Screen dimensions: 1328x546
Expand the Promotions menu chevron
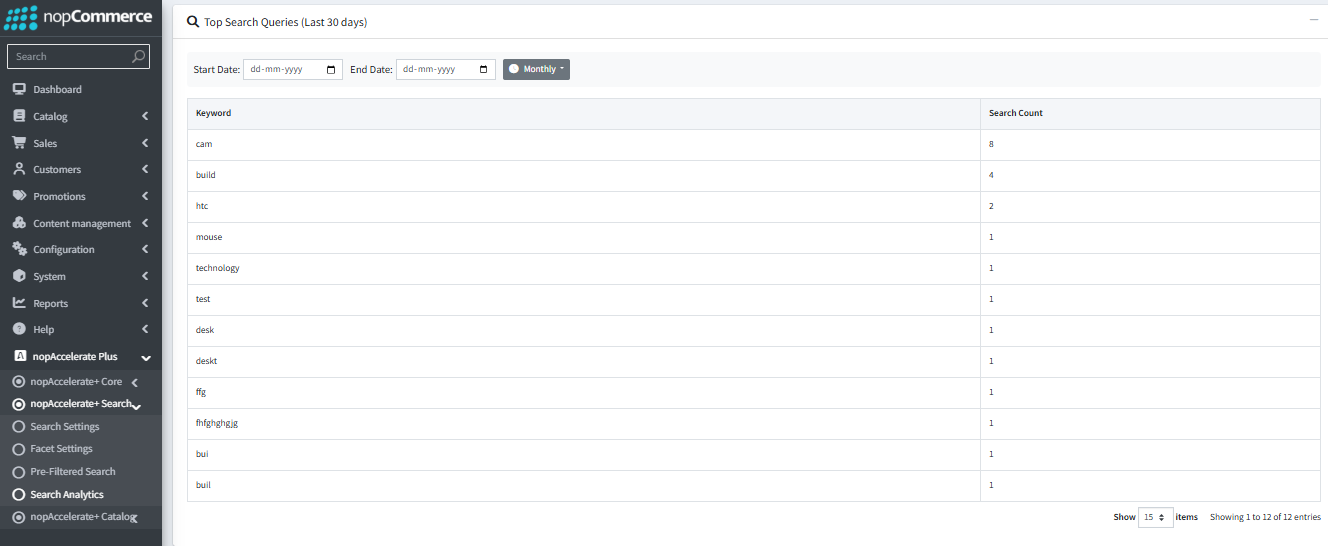click(x=145, y=196)
